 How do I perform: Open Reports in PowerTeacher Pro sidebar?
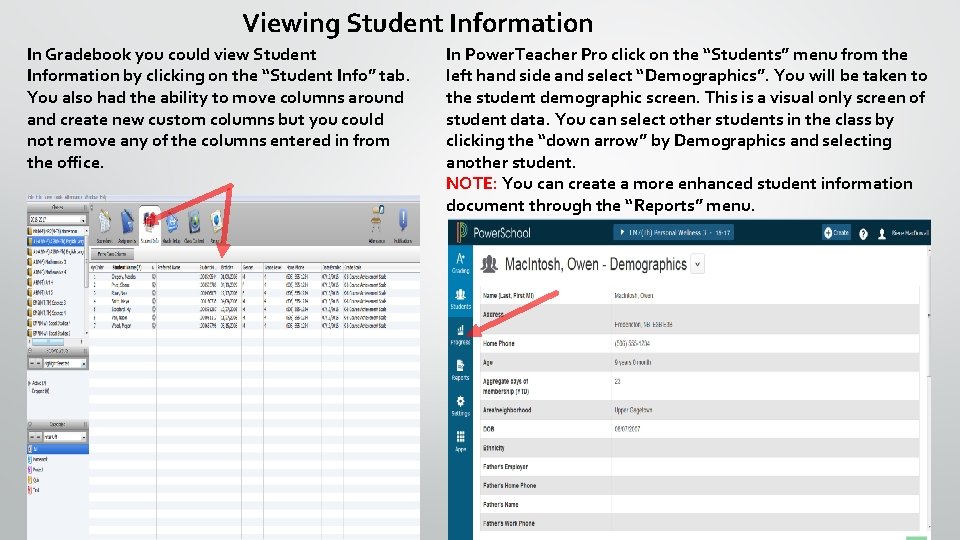(x=460, y=370)
